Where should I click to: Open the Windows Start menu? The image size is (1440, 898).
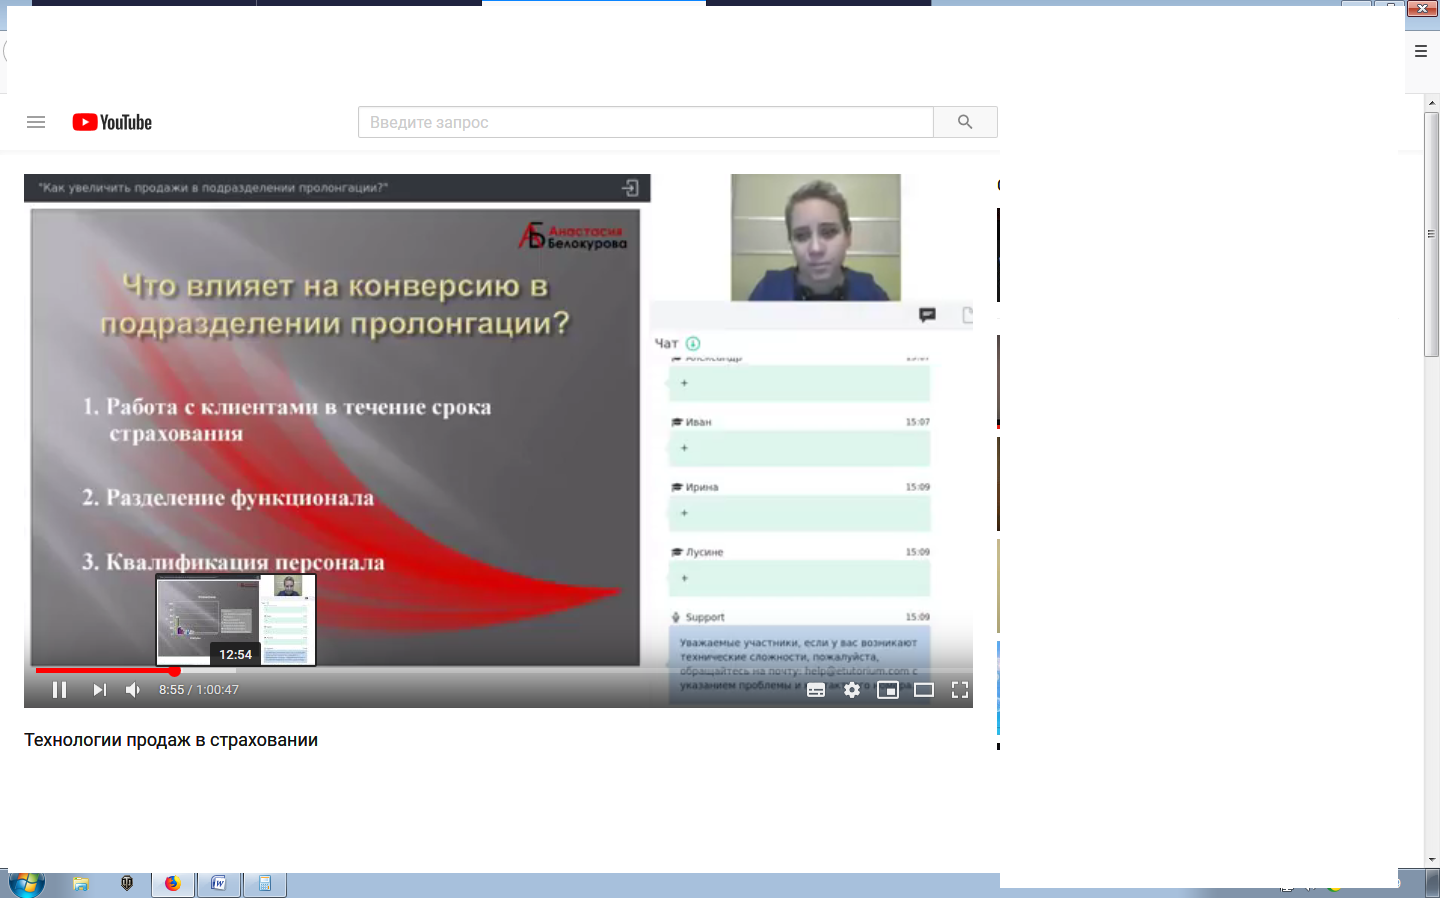27,884
